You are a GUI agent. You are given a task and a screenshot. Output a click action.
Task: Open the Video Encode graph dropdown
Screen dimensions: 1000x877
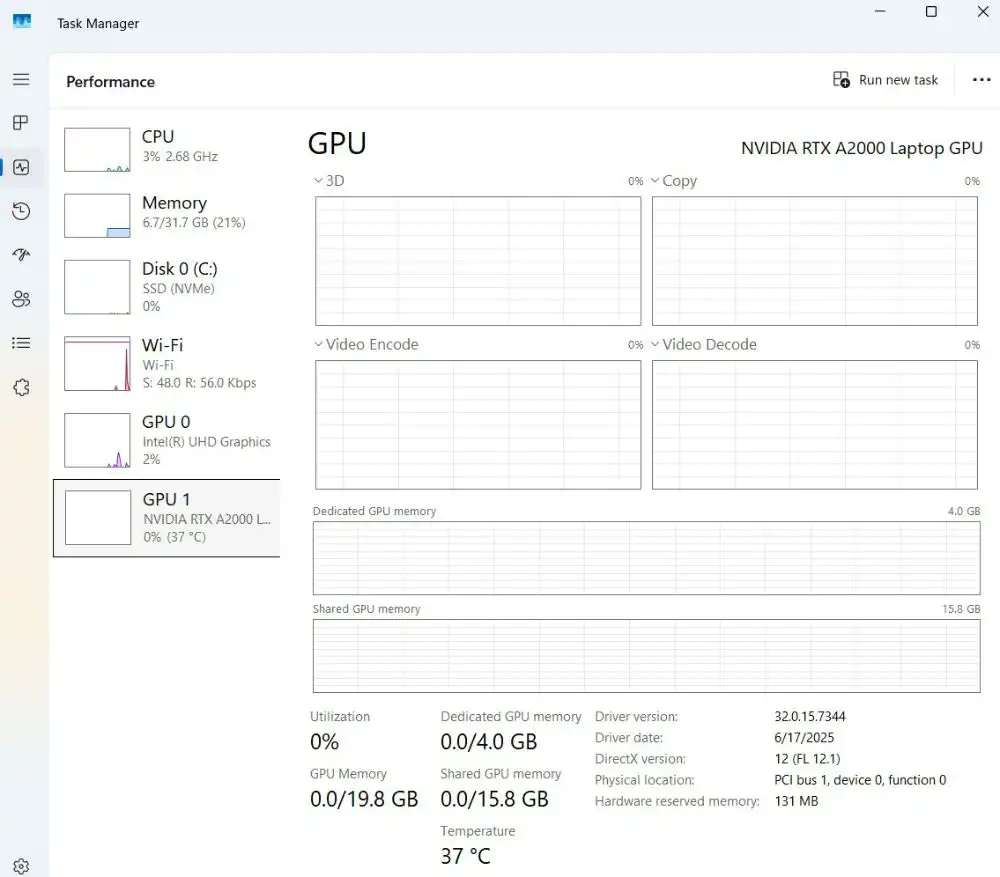point(366,345)
